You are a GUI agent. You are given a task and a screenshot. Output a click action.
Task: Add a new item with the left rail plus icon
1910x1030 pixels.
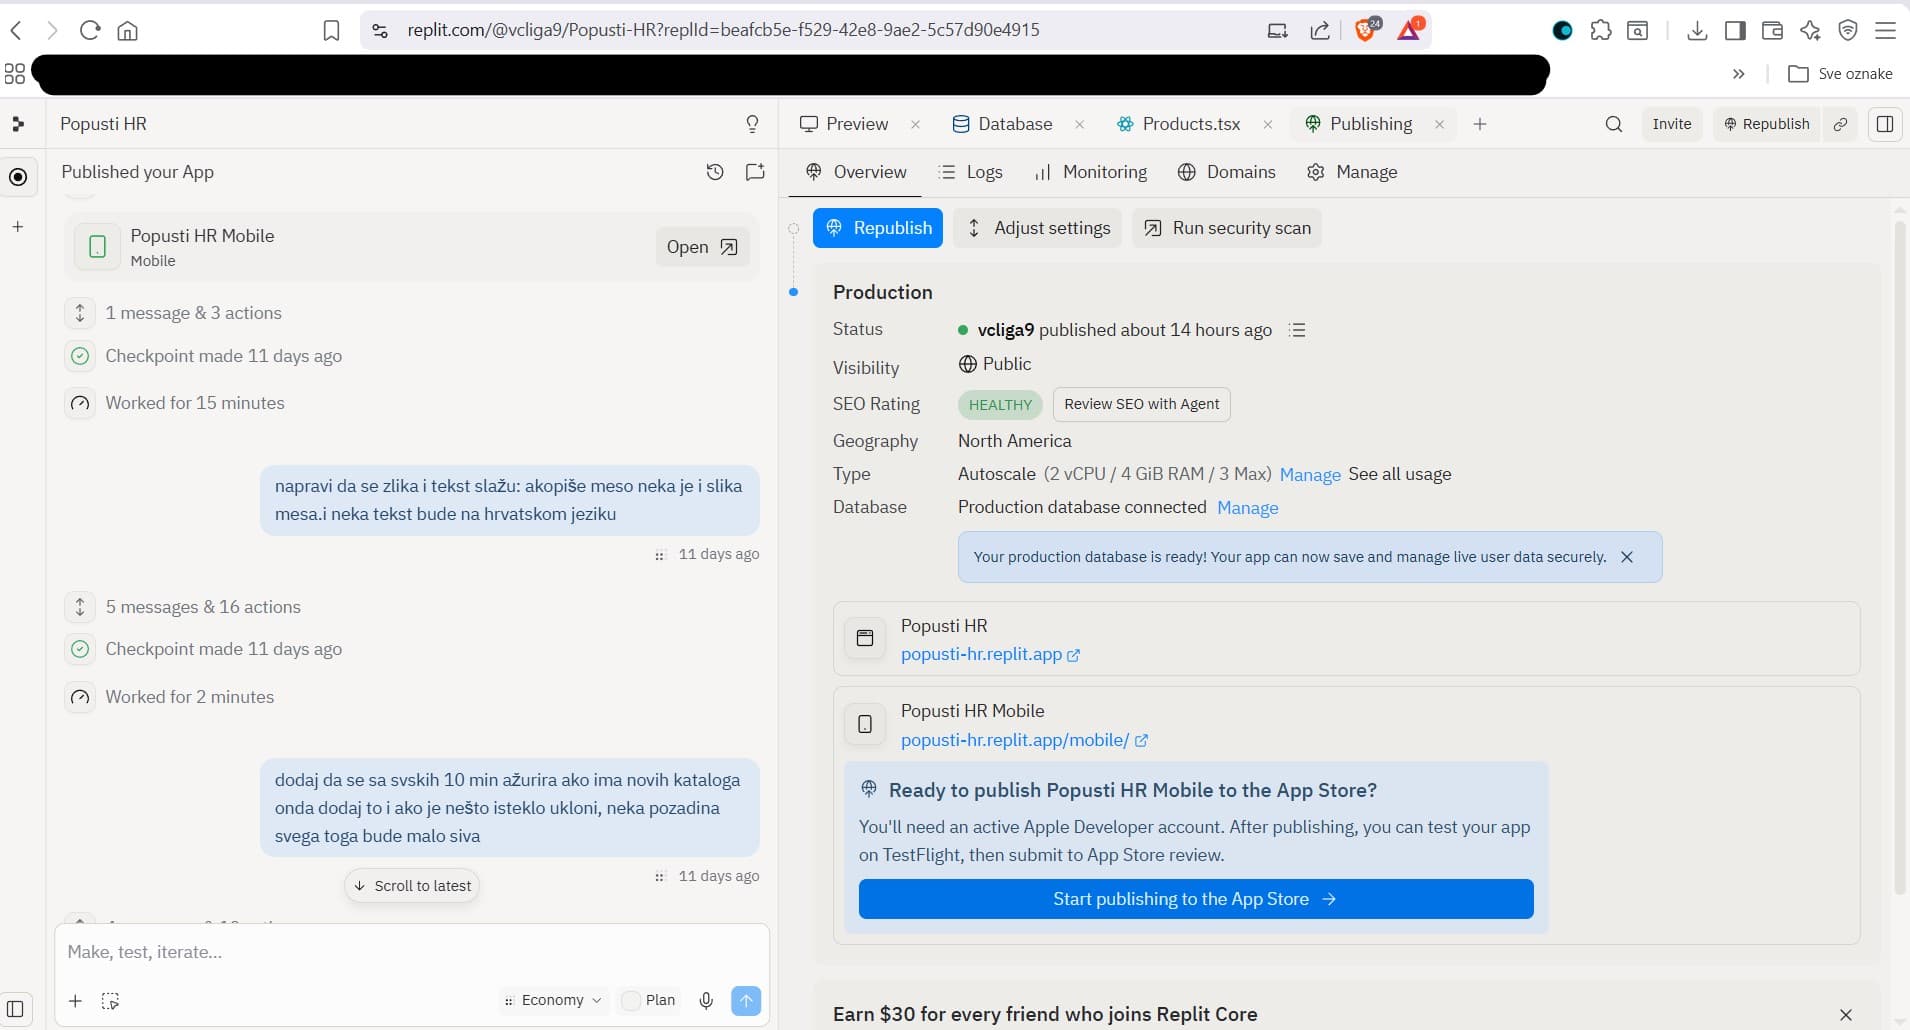[x=18, y=227]
